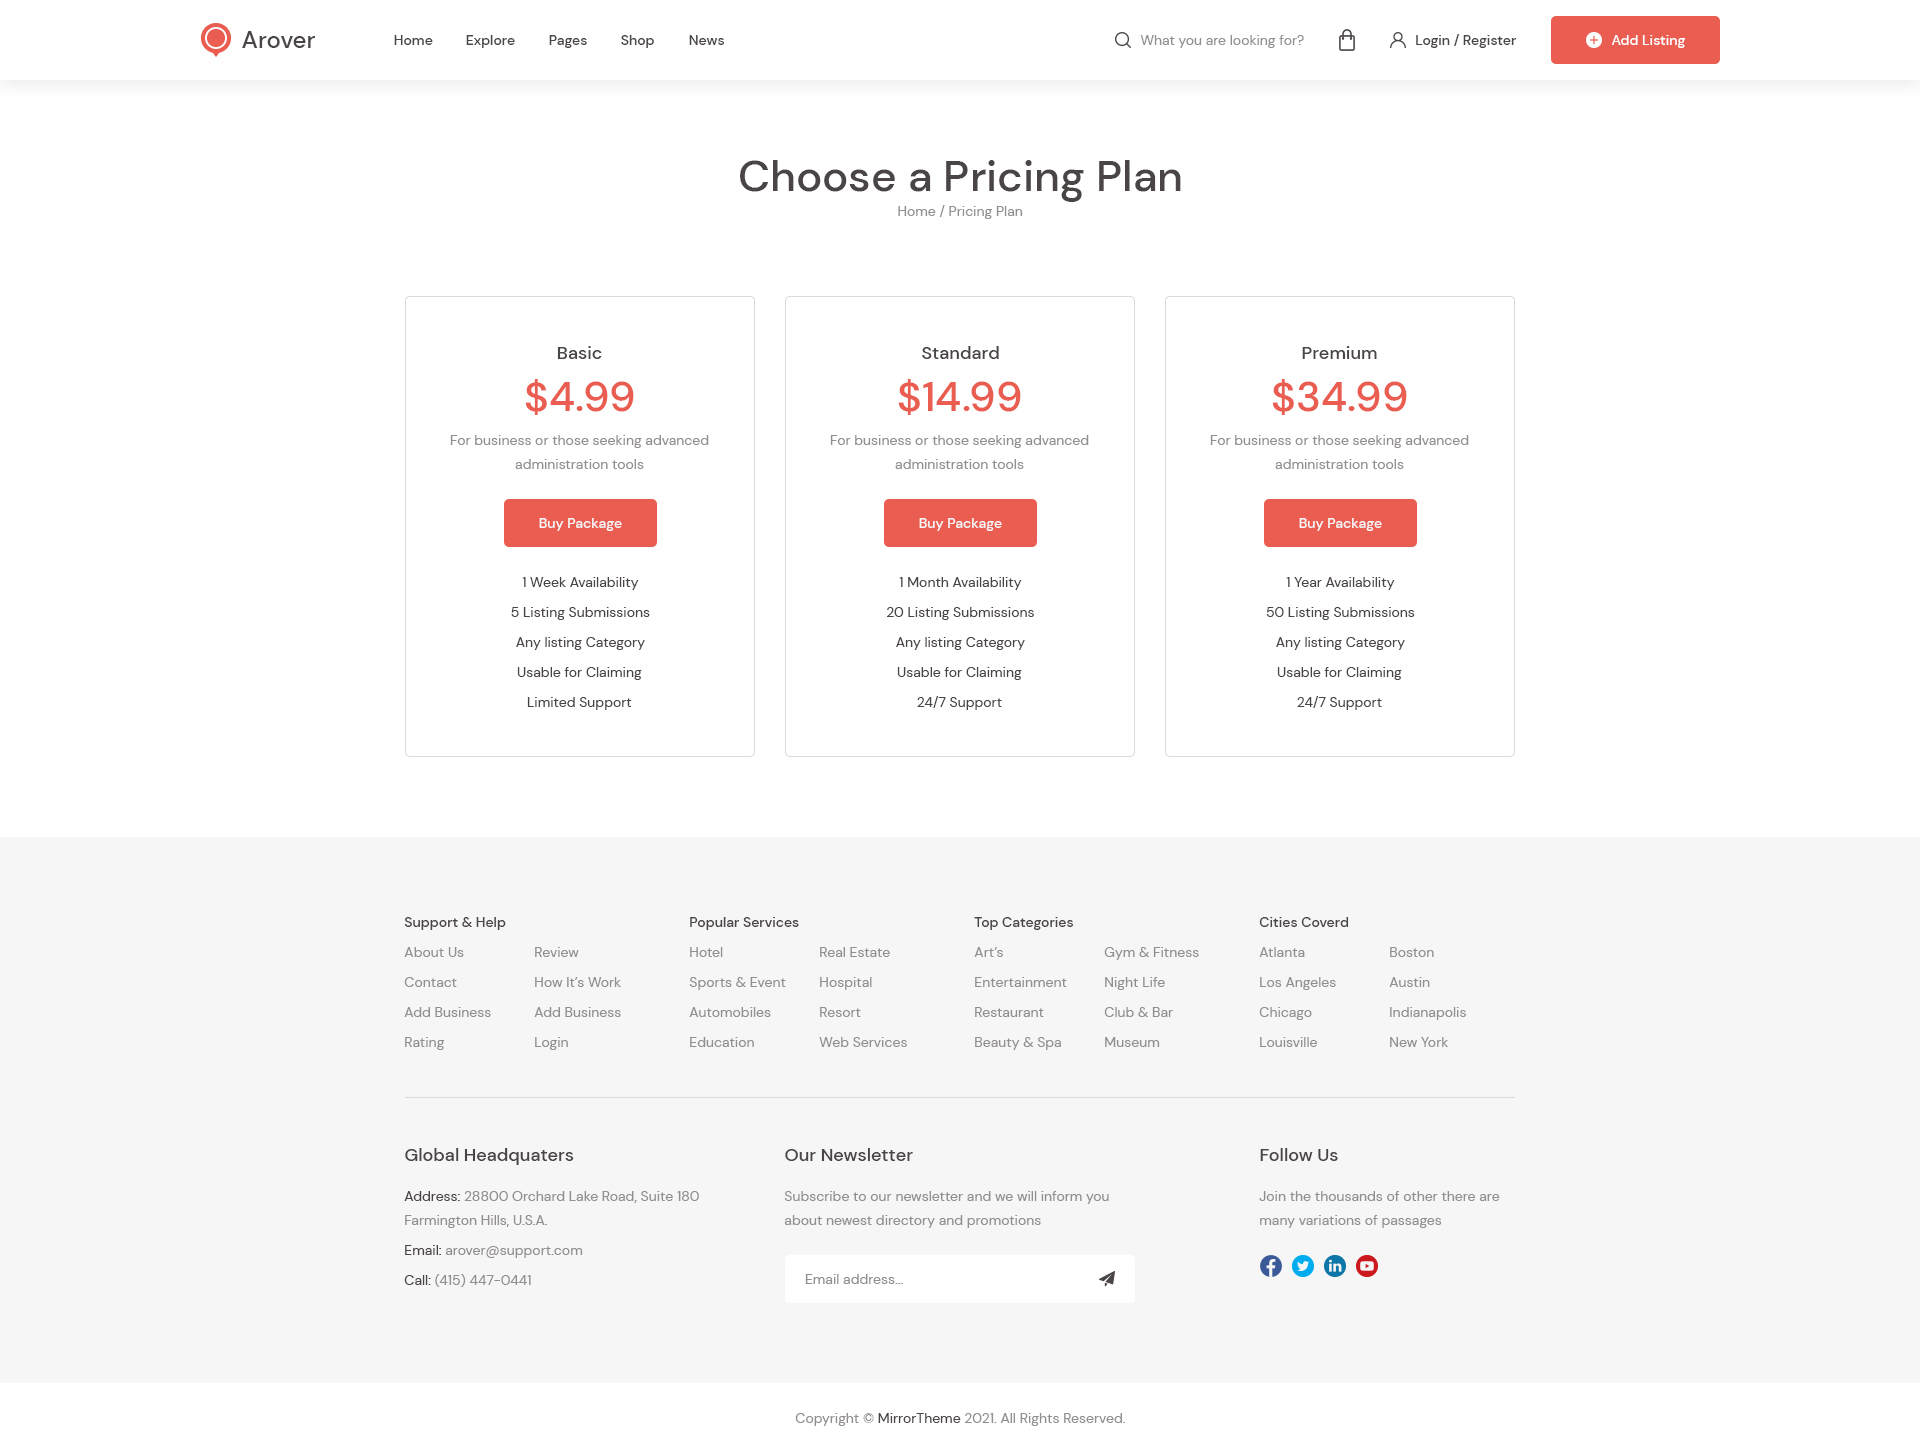Open the Pages menu

pyautogui.click(x=567, y=40)
